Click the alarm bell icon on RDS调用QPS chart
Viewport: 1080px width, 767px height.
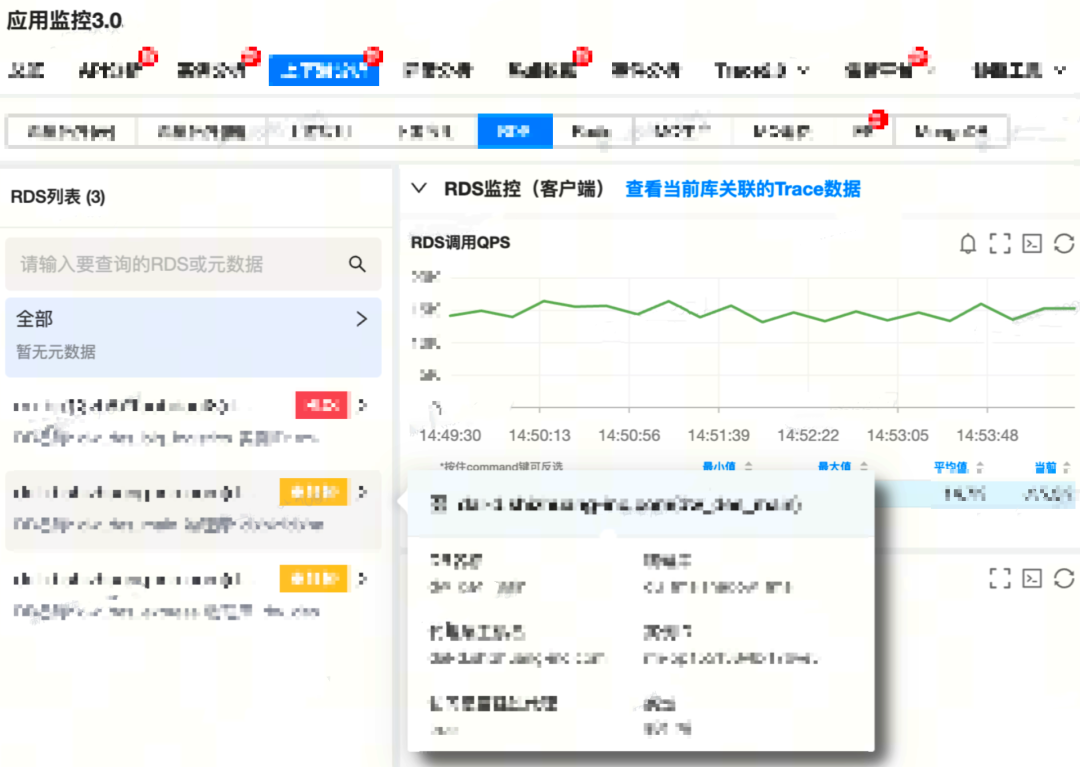coord(968,244)
